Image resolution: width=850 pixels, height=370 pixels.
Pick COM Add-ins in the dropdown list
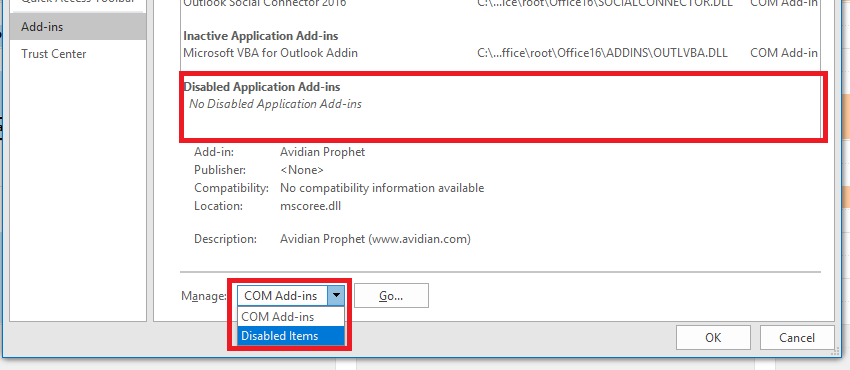coord(291,317)
